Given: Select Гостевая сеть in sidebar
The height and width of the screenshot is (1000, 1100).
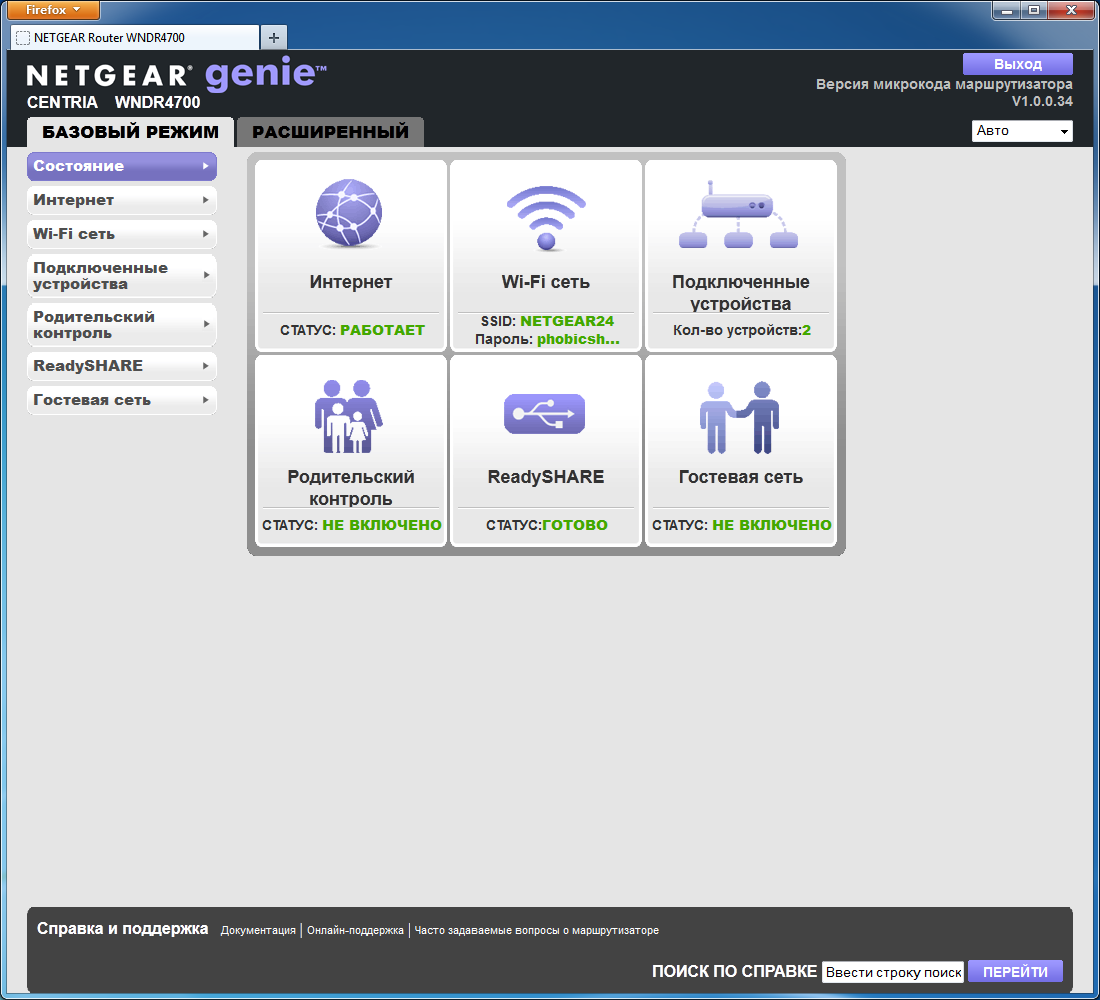Looking at the screenshot, I should (121, 400).
